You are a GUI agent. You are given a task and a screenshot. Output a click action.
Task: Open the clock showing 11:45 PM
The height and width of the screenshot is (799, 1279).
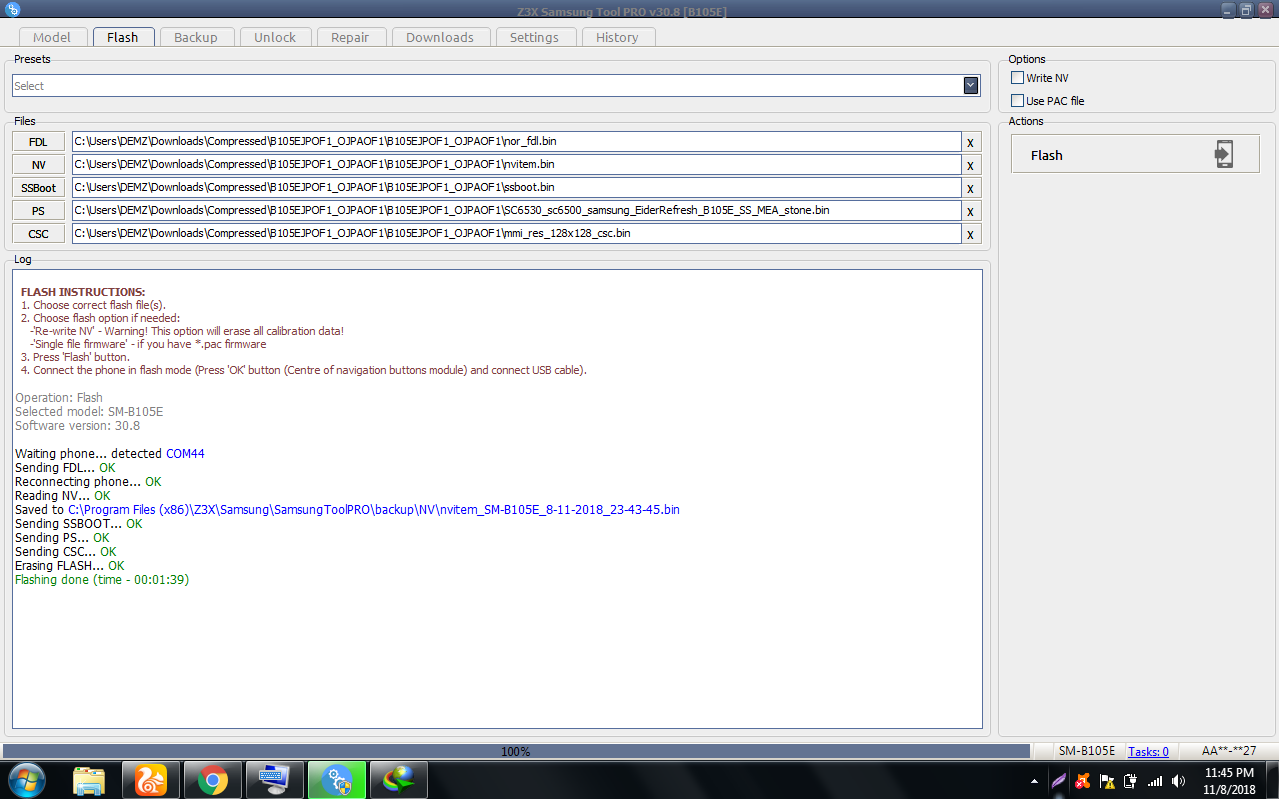pos(1230,780)
